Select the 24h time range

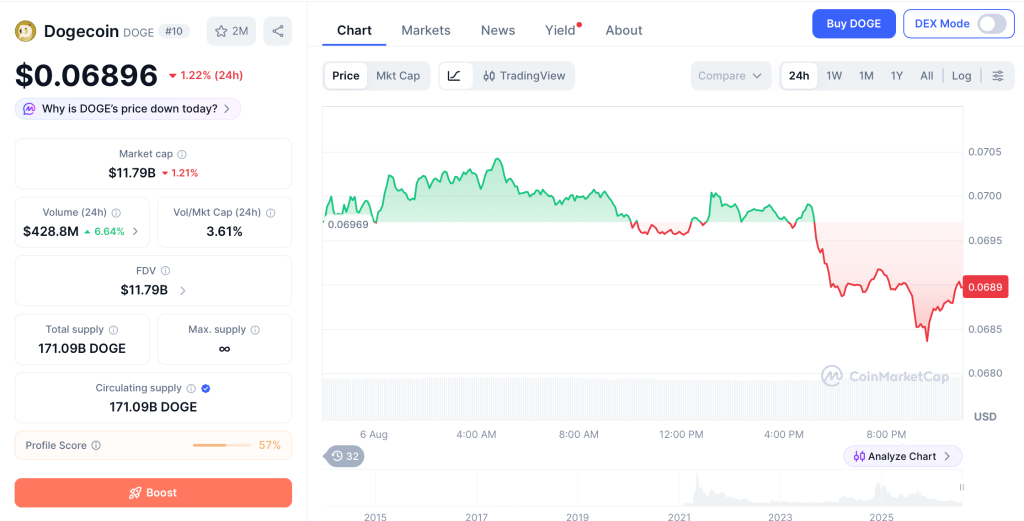pyautogui.click(x=799, y=76)
